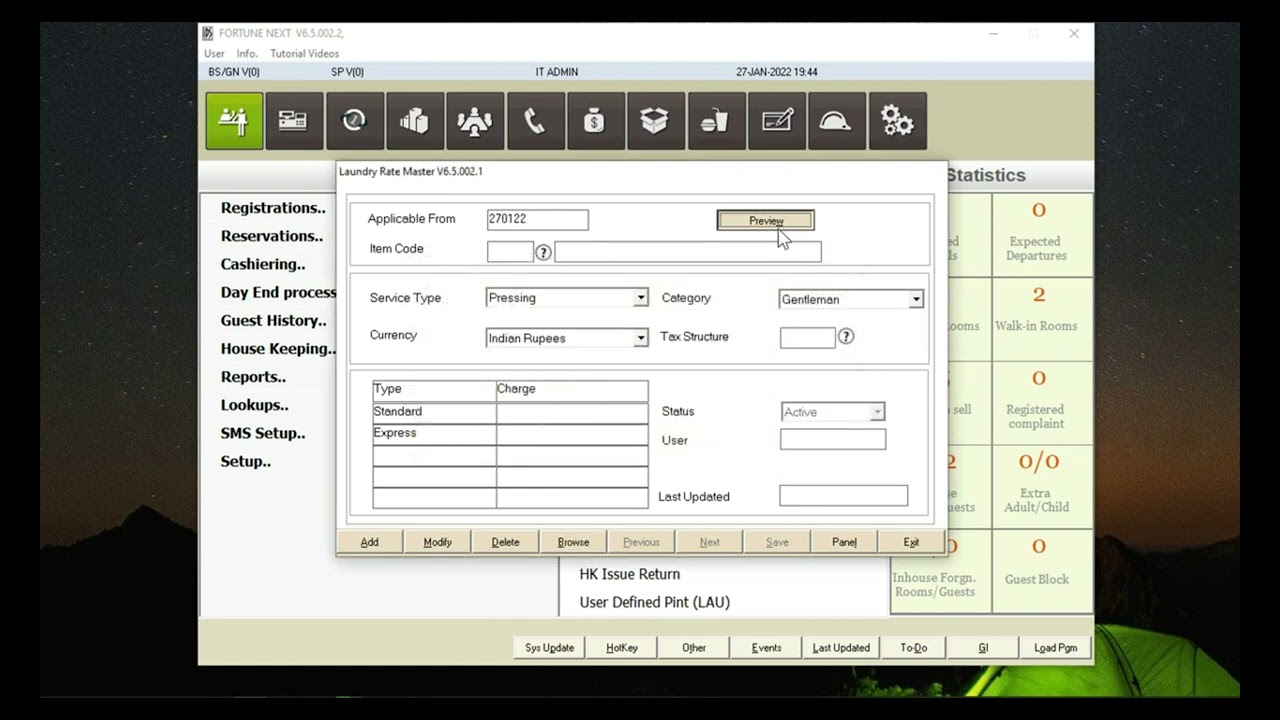Open the Status dropdown showing Active
Image resolution: width=1280 pixels, height=720 pixels.
(x=877, y=412)
